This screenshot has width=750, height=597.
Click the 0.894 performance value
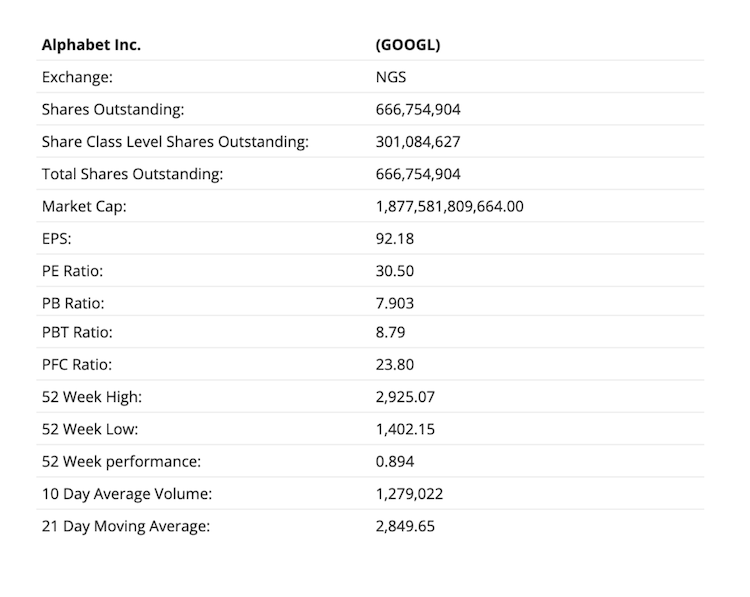tap(394, 461)
